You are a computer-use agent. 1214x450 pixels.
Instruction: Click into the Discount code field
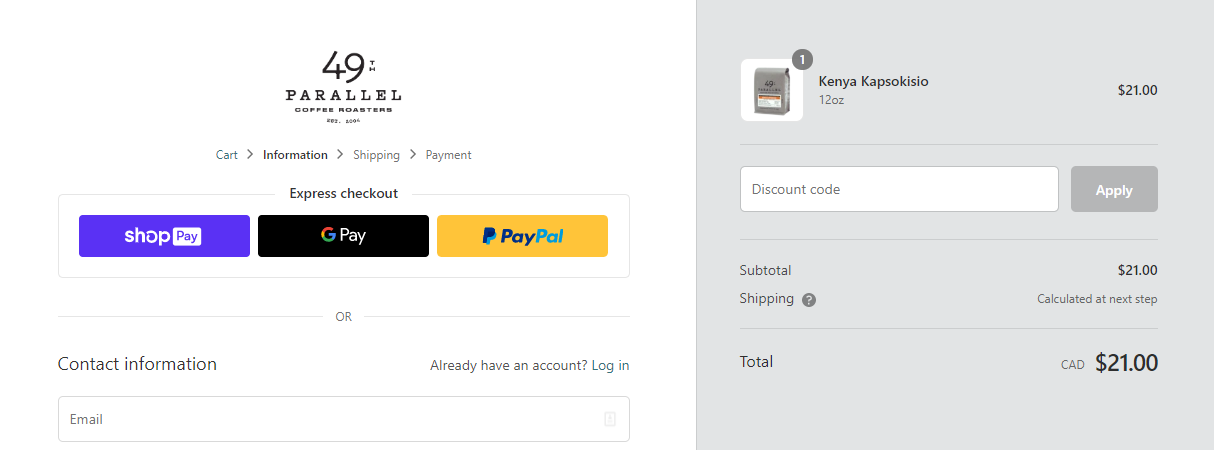[x=898, y=189]
